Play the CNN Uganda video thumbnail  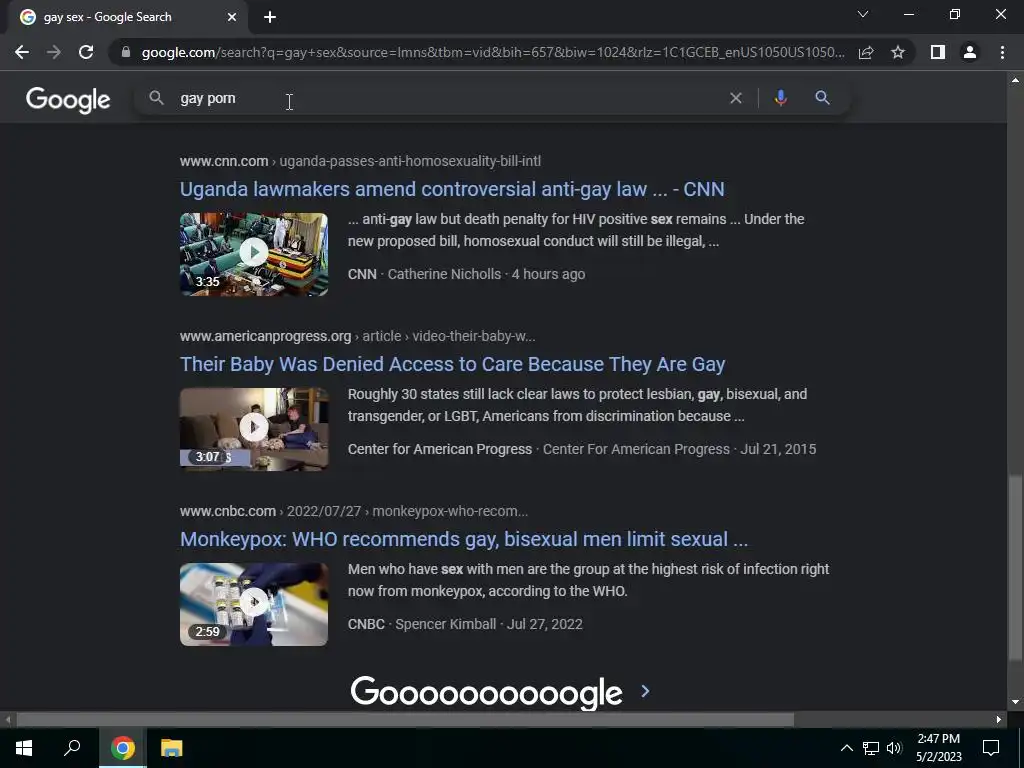pyautogui.click(x=254, y=253)
